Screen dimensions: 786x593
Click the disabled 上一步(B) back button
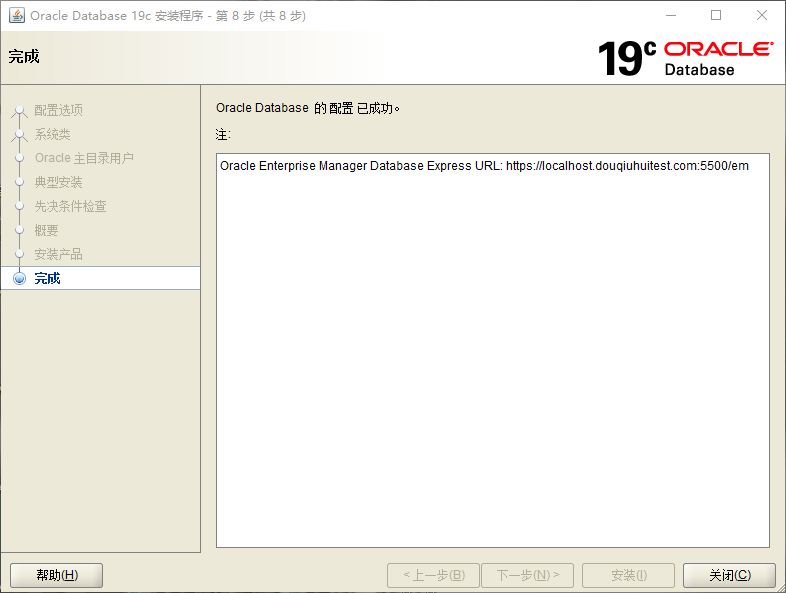click(433, 575)
